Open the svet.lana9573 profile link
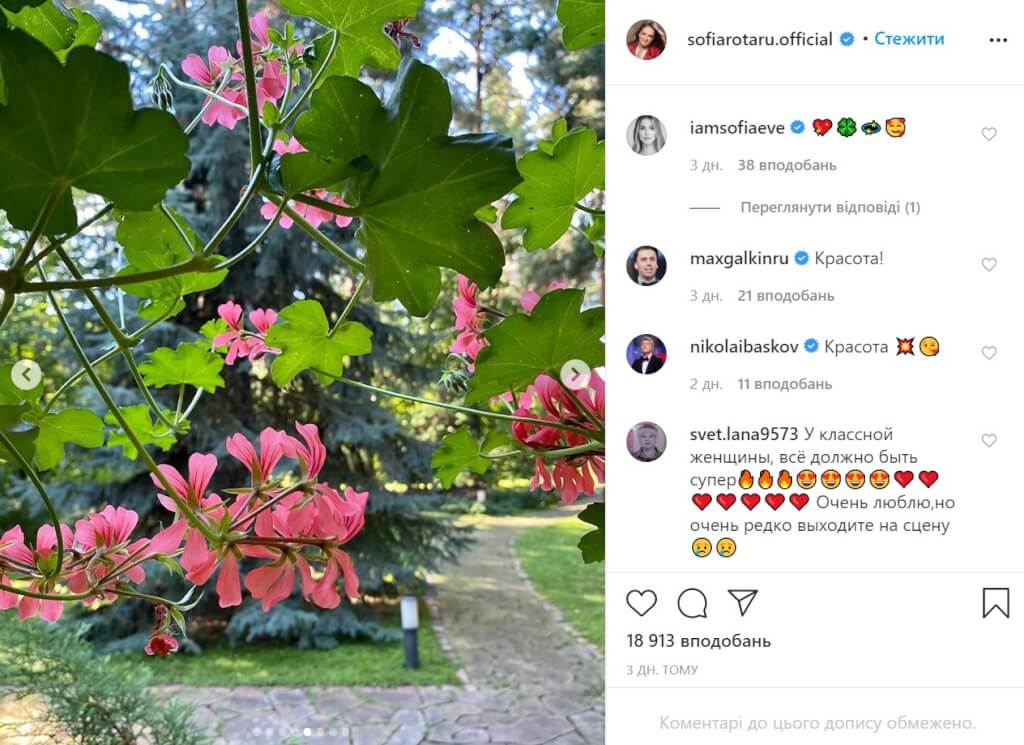This screenshot has height=745, width=1024. [744, 434]
